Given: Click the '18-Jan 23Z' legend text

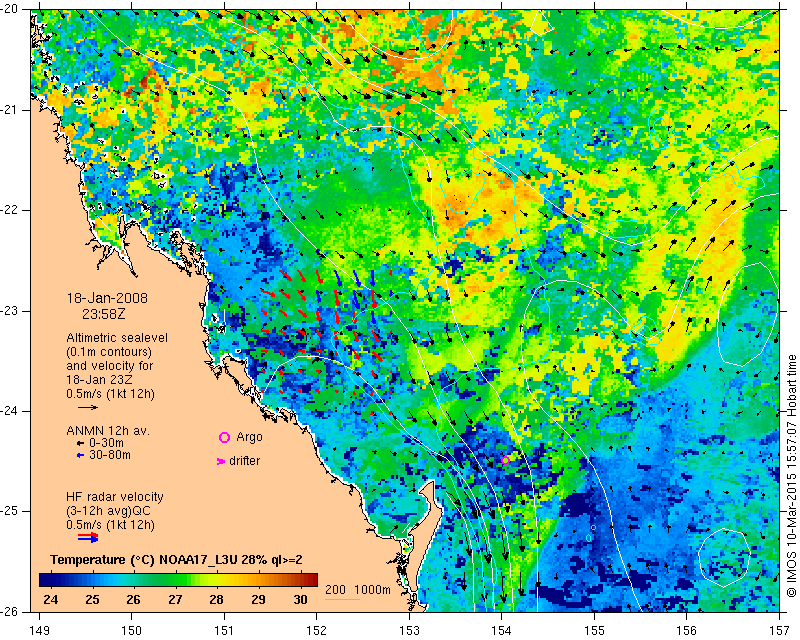Looking at the screenshot, I should [99, 380].
